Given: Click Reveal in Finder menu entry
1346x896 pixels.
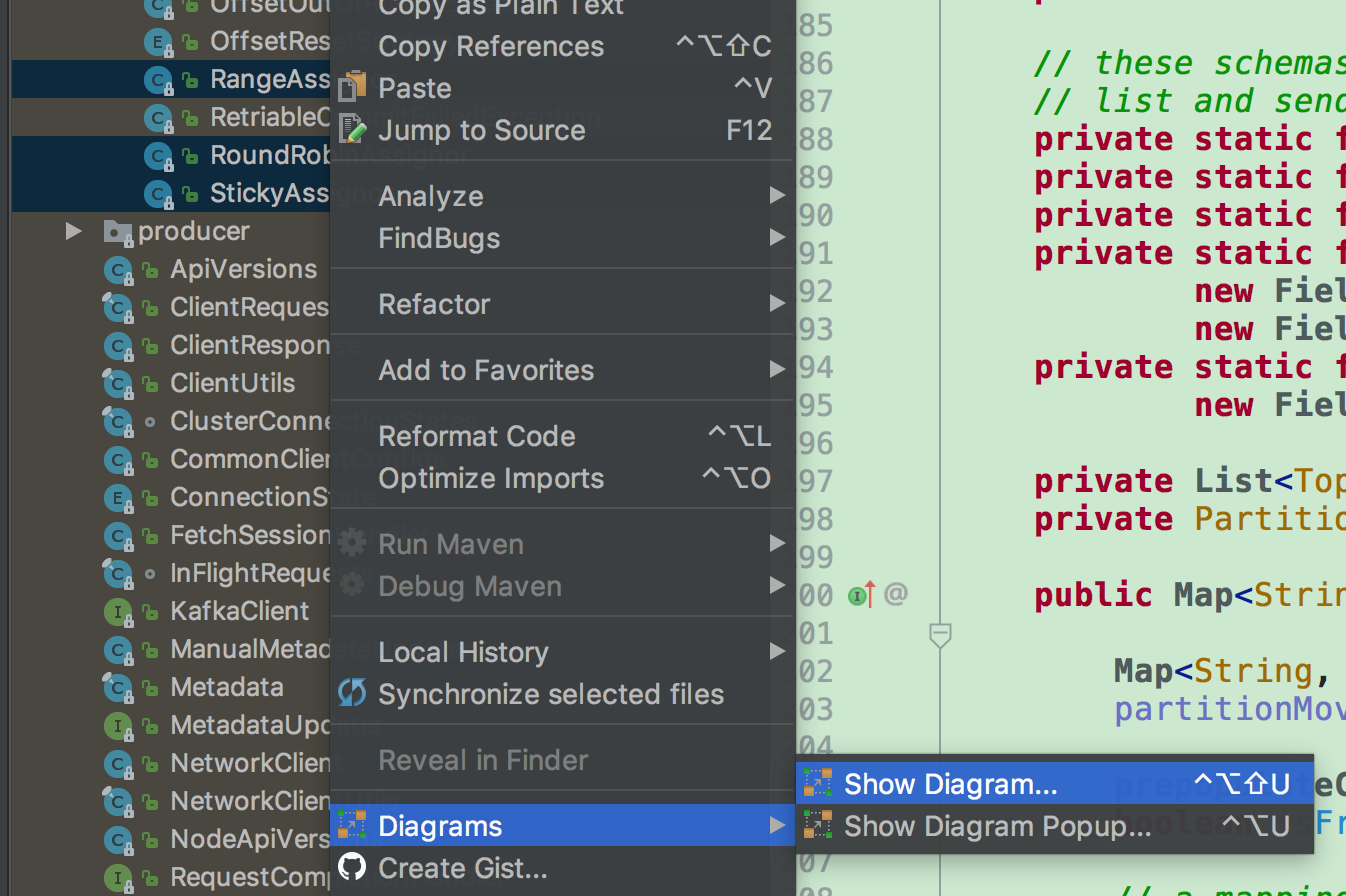Looking at the screenshot, I should point(562,760).
